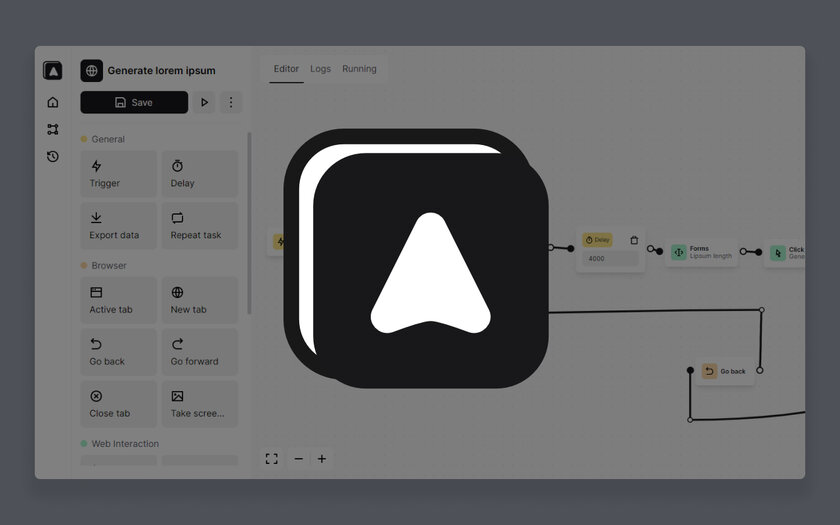
Task: Select the Editor tab
Action: tap(286, 69)
